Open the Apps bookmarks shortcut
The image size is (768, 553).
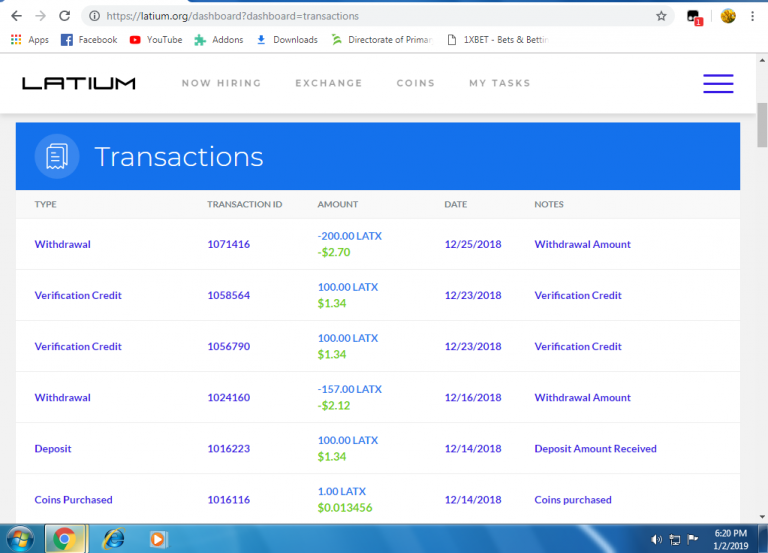29,40
